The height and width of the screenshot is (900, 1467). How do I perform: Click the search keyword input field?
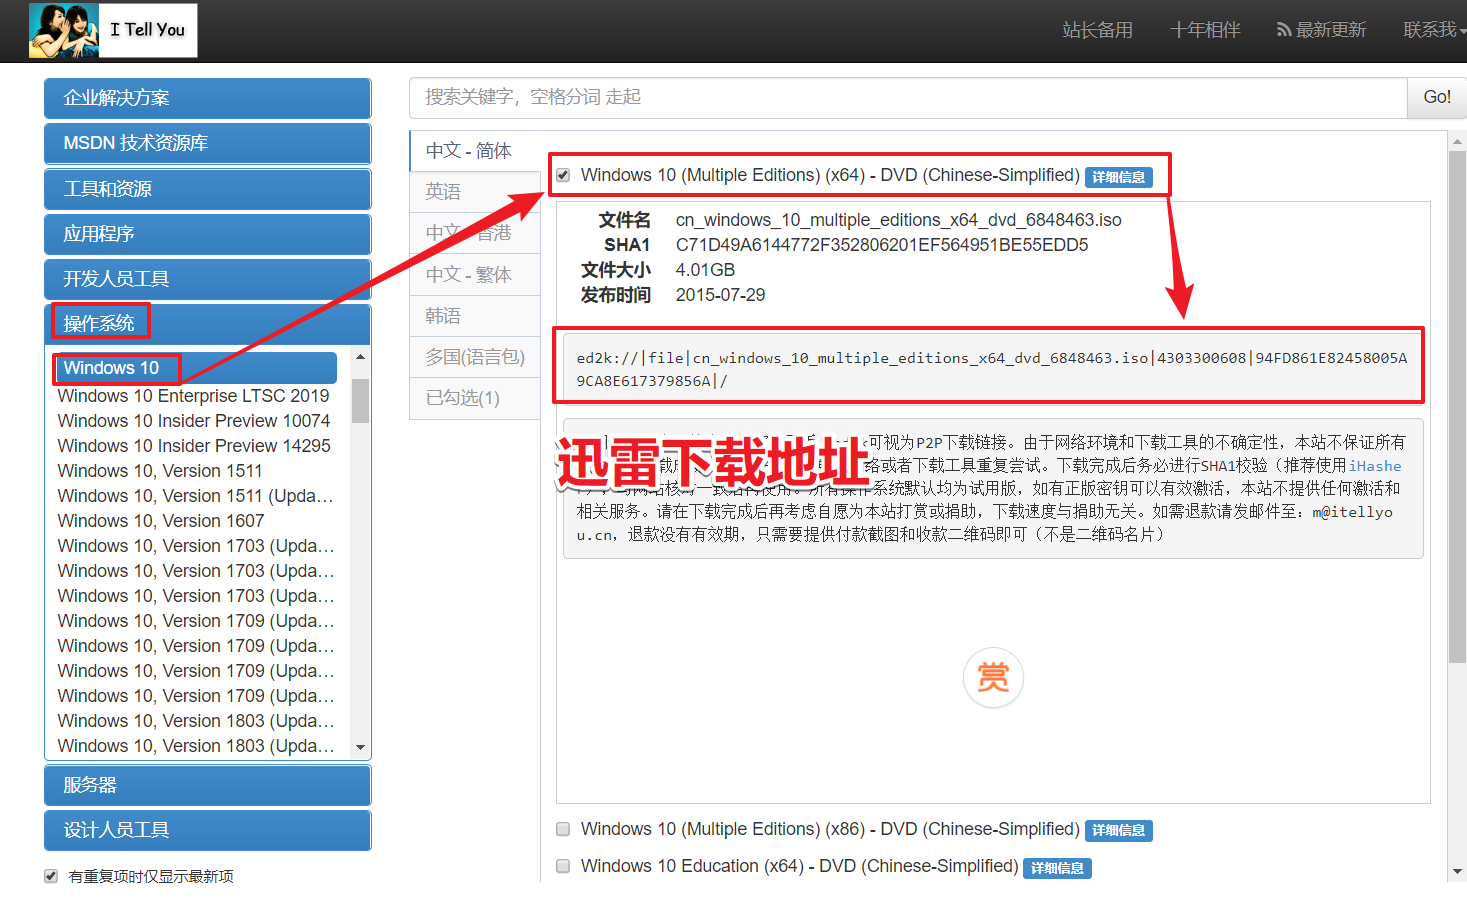(908, 97)
